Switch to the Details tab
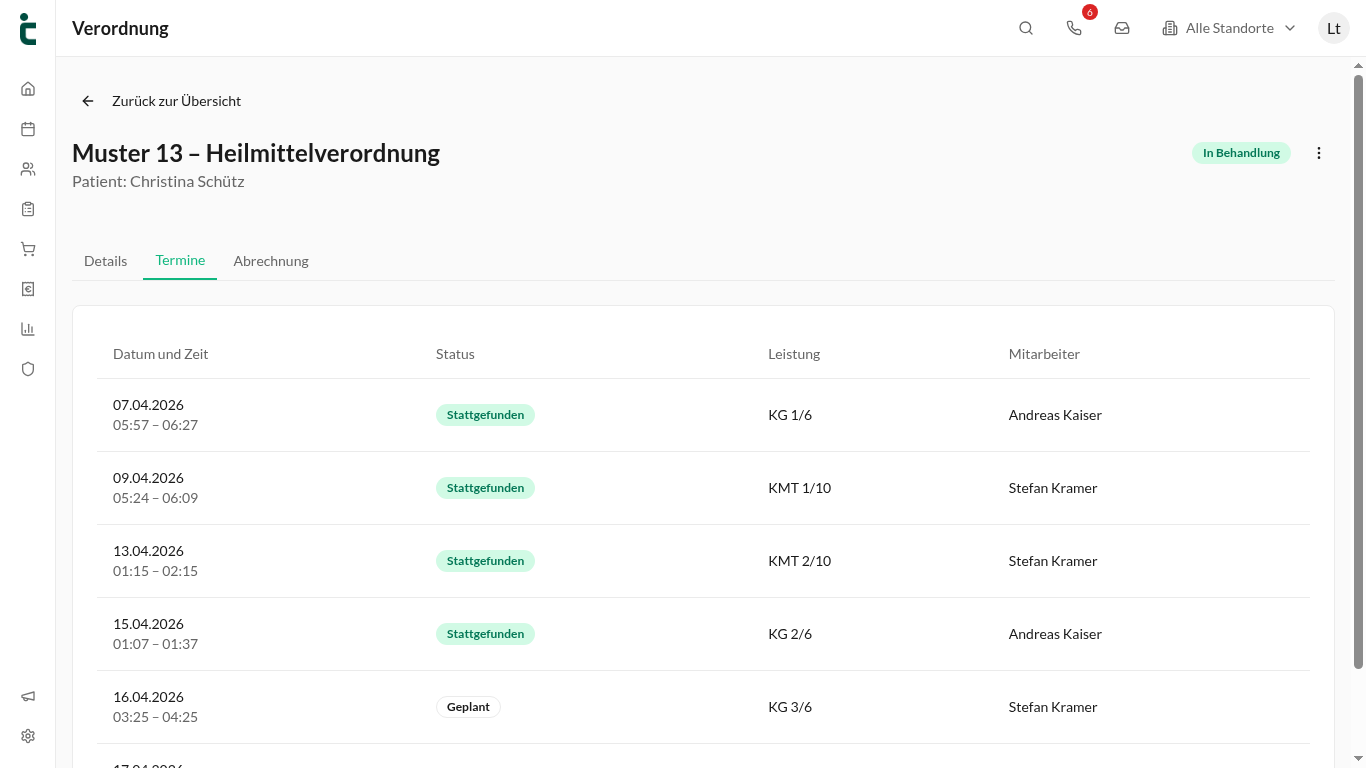This screenshot has width=1366, height=768. coord(105,261)
